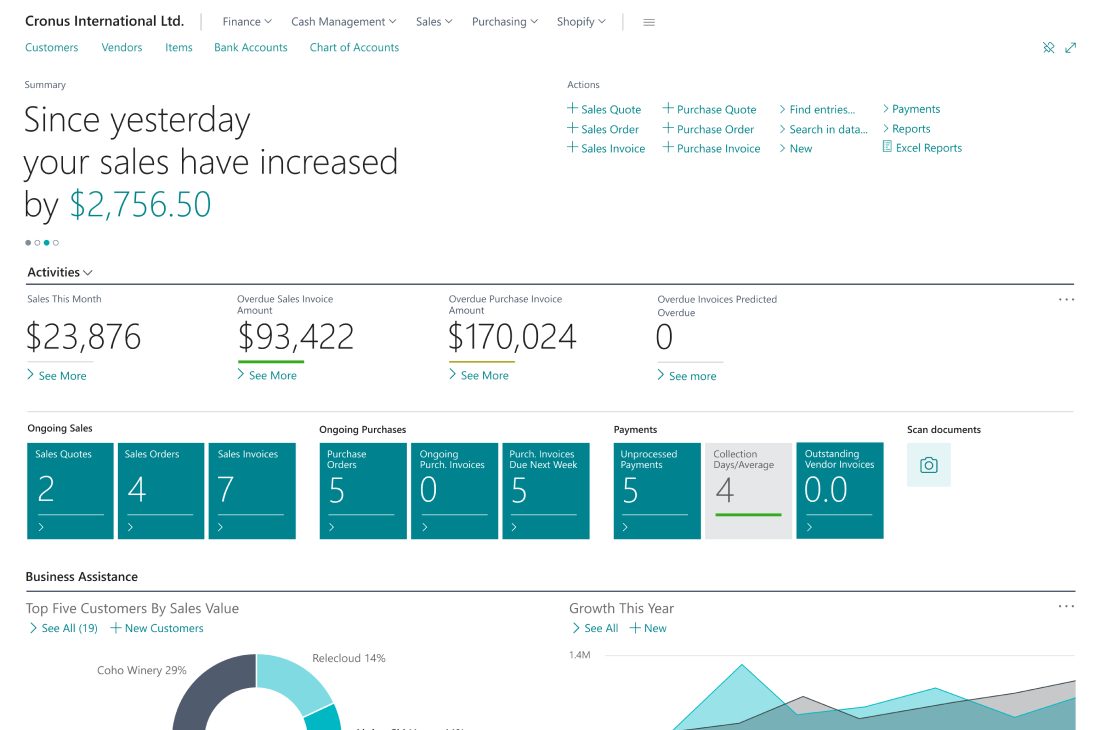Expand the New action group
The width and height of the screenshot is (1100, 730).
coord(796,149)
